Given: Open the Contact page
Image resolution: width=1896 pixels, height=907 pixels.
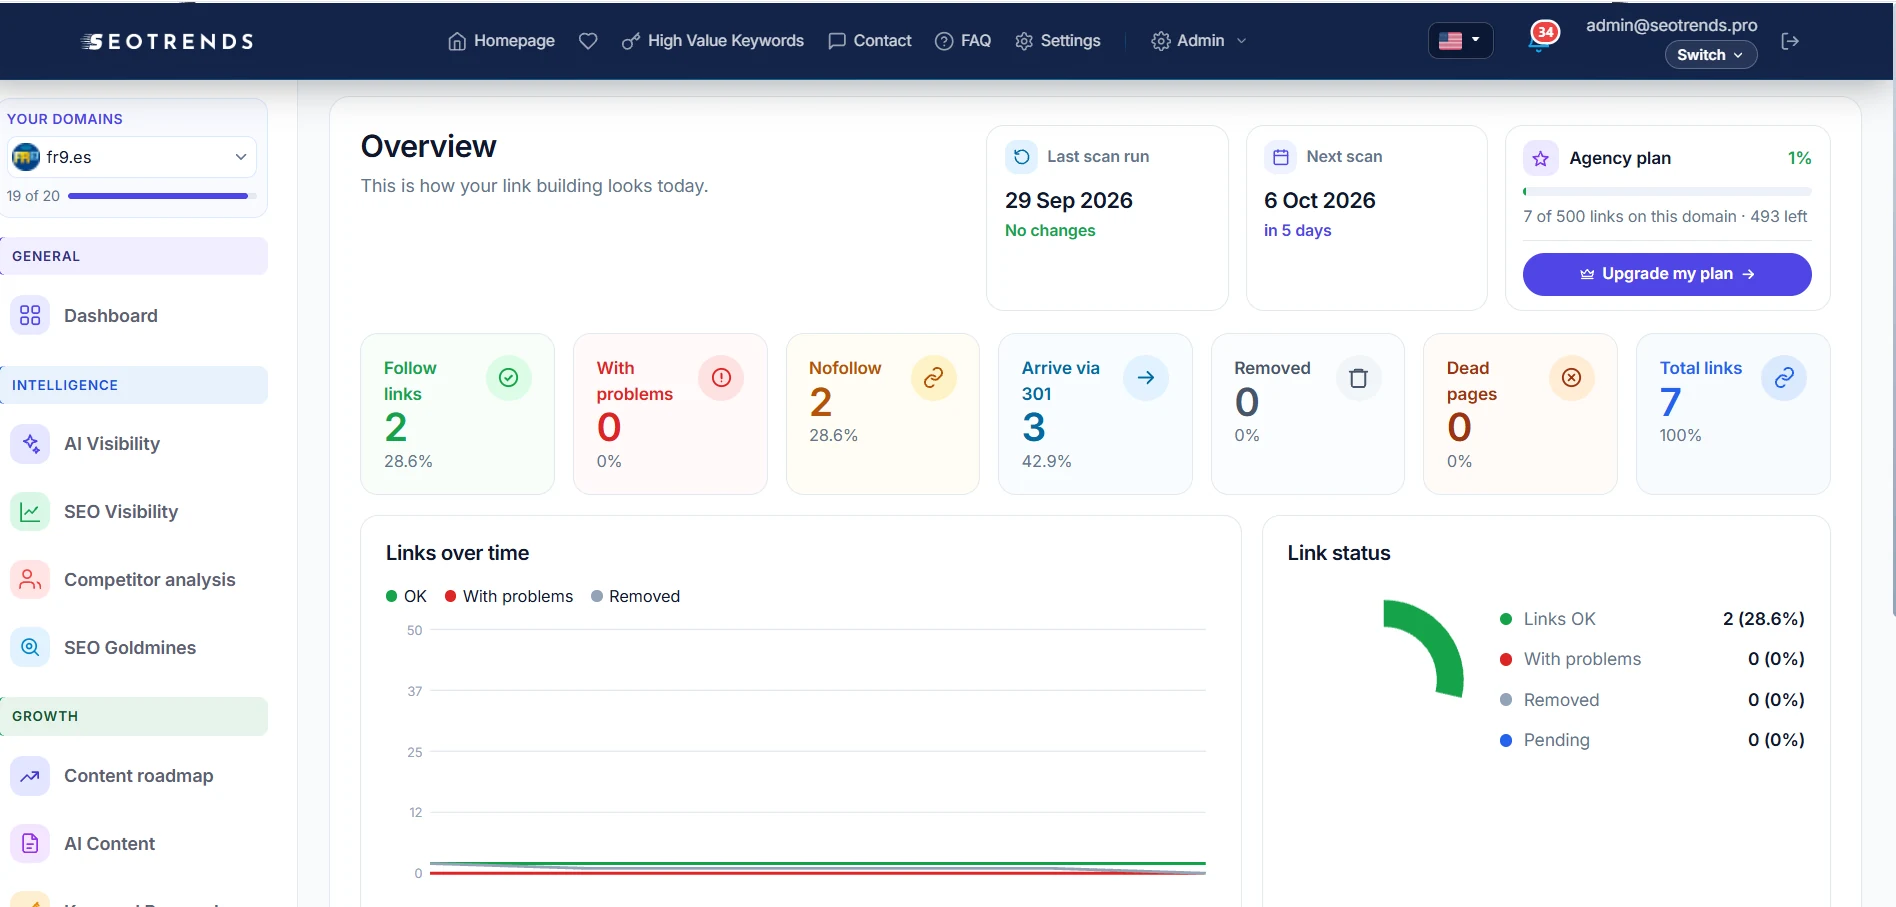Looking at the screenshot, I should pyautogui.click(x=870, y=41).
